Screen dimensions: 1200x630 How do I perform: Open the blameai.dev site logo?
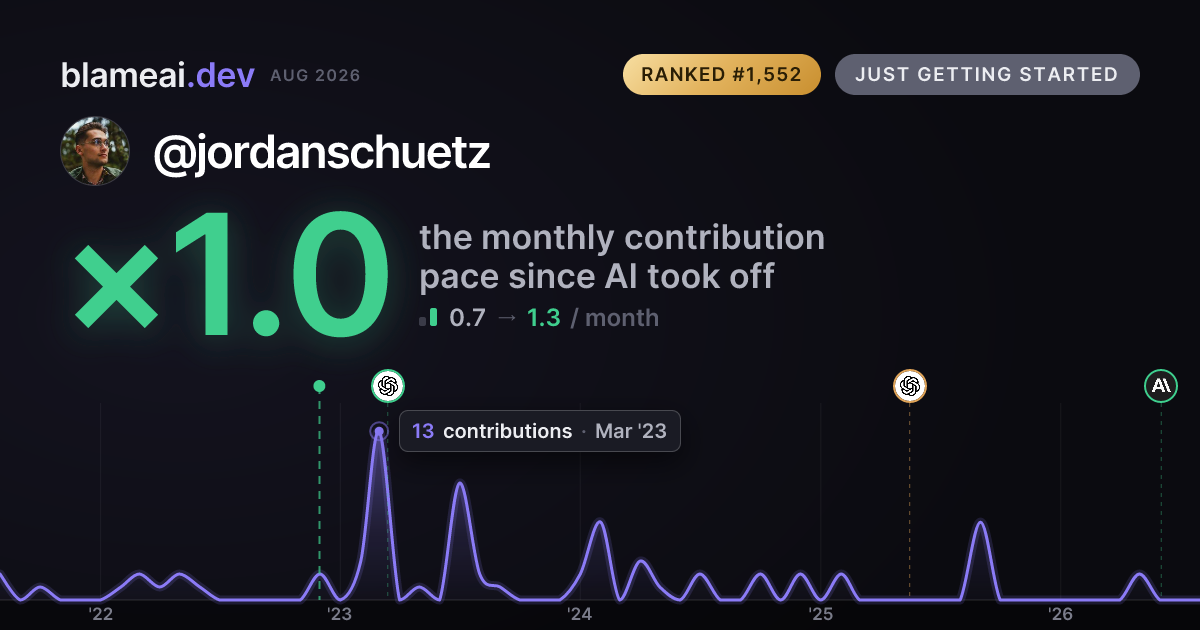coord(157,75)
